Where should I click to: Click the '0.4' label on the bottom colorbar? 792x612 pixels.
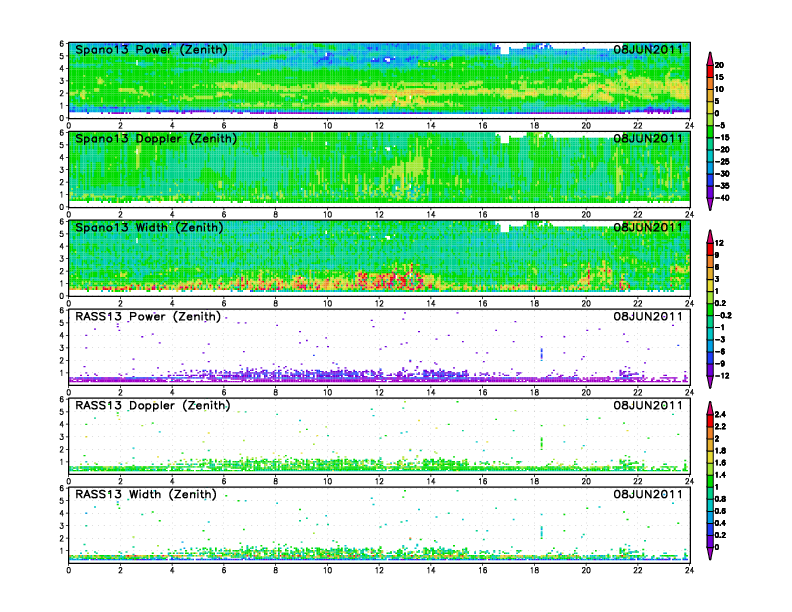coord(720,524)
